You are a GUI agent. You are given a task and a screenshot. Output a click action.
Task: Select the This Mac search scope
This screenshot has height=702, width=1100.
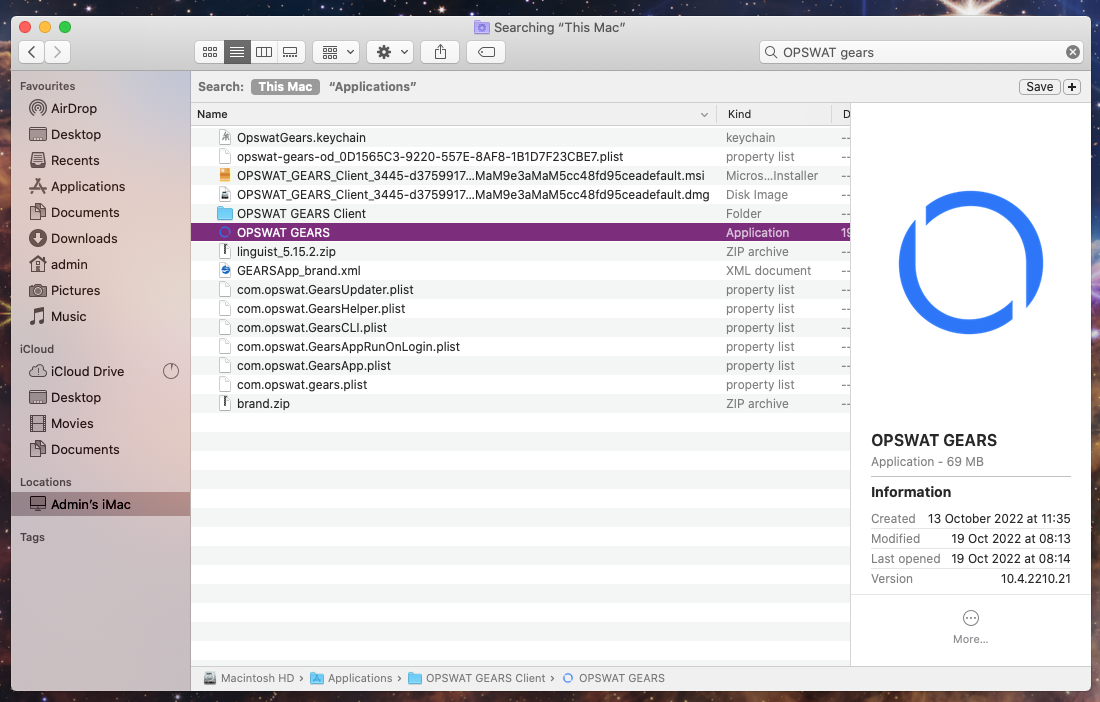(286, 86)
